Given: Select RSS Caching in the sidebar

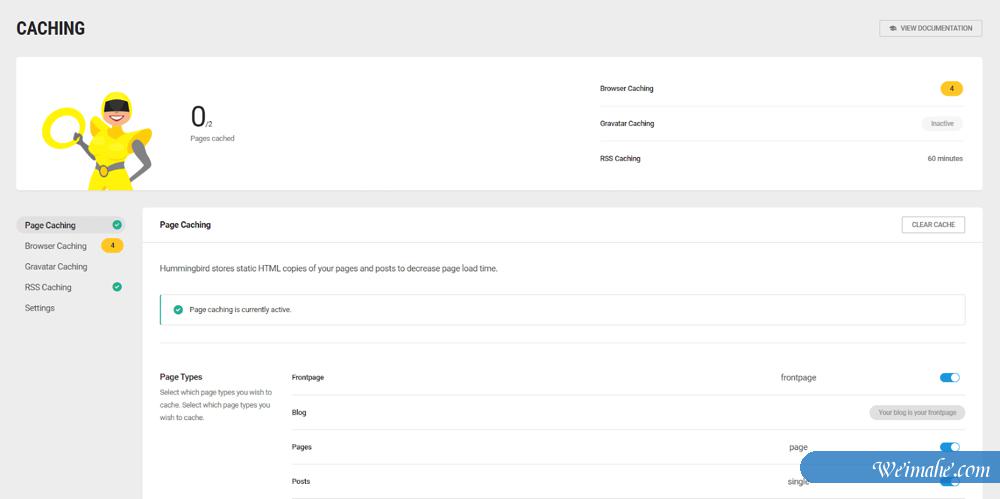Looking at the screenshot, I should (x=48, y=288).
